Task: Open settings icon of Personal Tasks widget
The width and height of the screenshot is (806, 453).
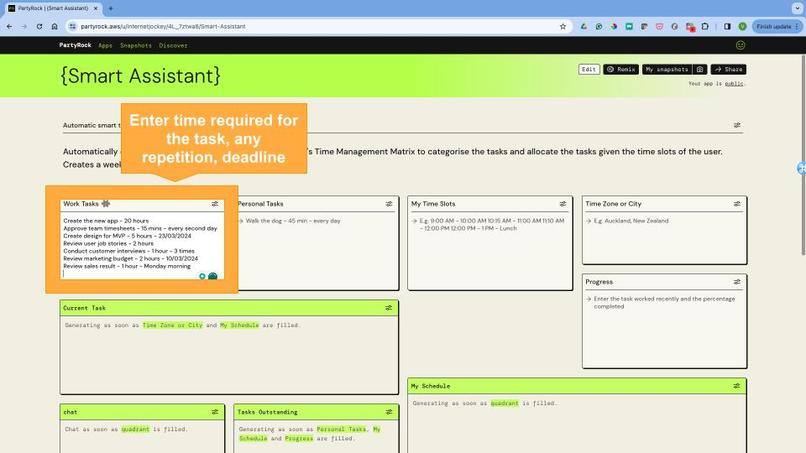Action: point(389,204)
